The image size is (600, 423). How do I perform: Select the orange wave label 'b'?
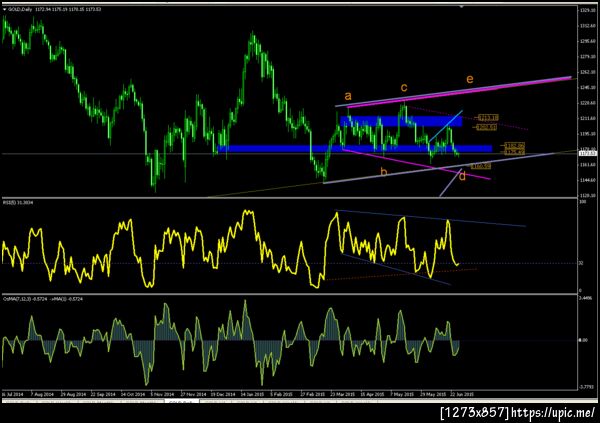pyautogui.click(x=383, y=172)
